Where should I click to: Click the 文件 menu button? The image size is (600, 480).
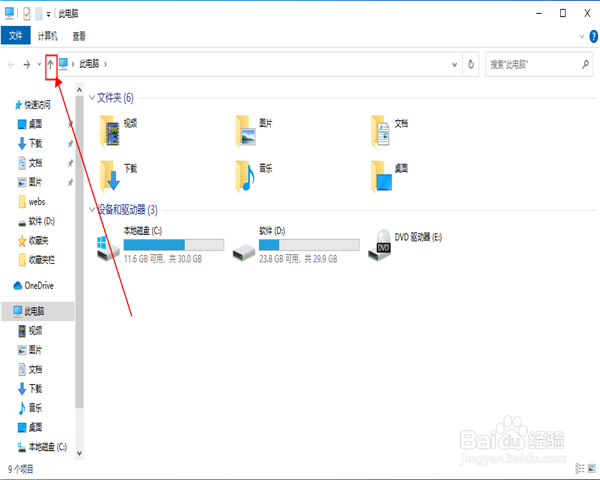pyautogui.click(x=16, y=36)
